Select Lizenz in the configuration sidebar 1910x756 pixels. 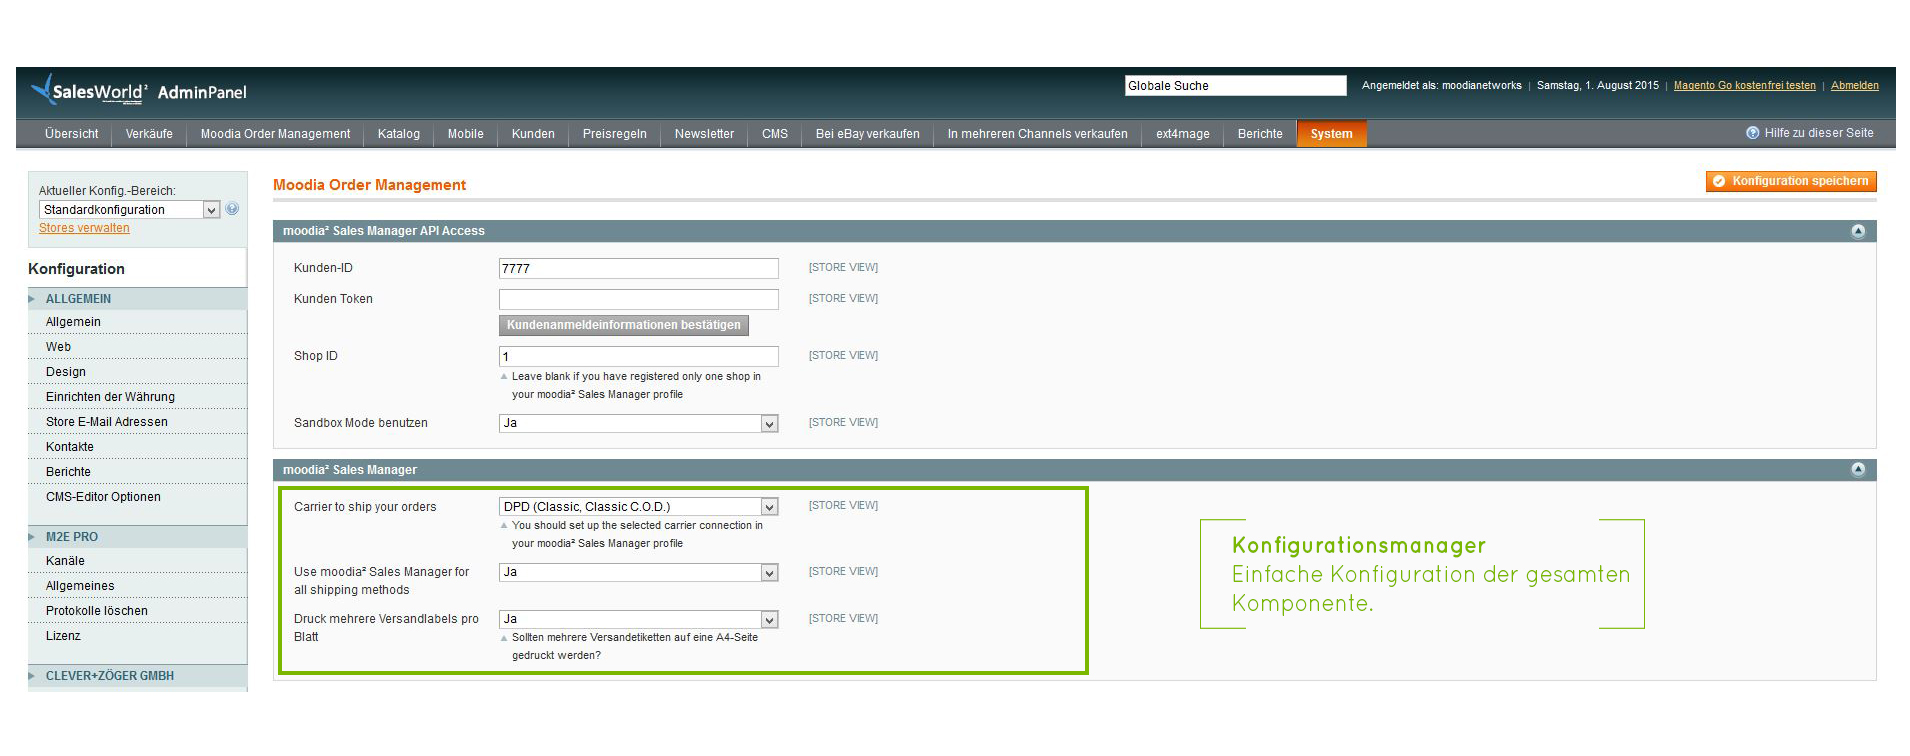click(x=137, y=636)
